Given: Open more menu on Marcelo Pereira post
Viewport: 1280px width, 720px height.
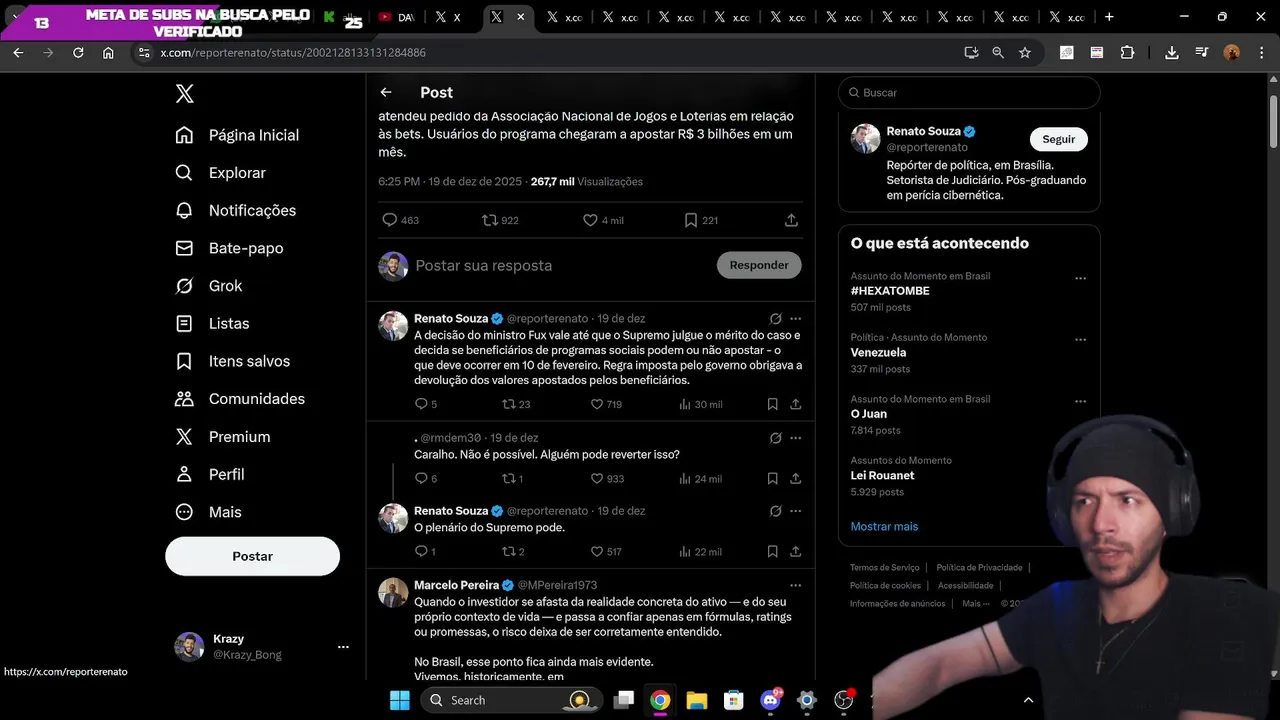Looking at the screenshot, I should 796,585.
